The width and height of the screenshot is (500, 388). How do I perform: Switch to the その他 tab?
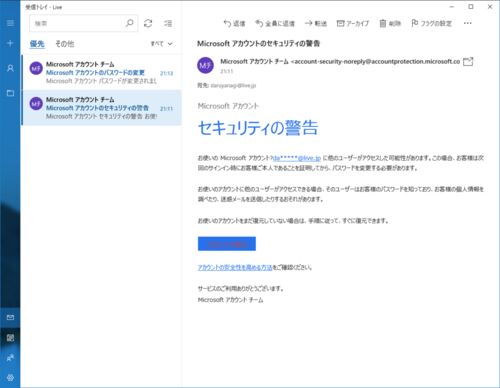65,44
